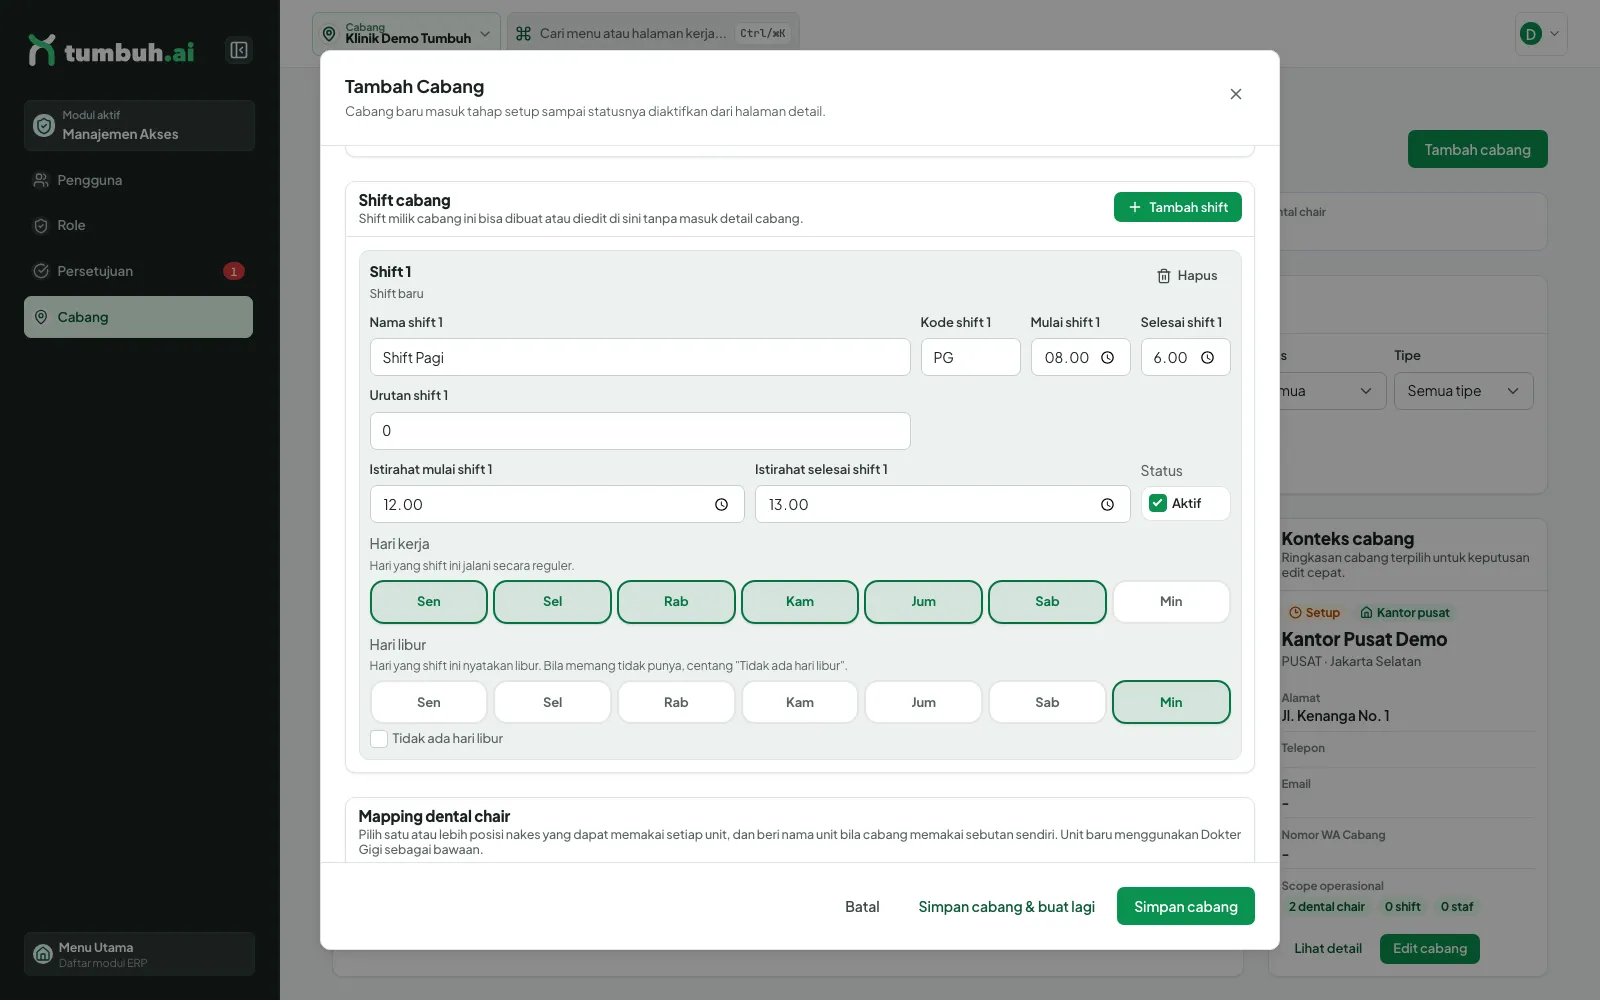Toggle Min in Hari kerja
Viewport: 1600px width, 1000px height.
point(1171,602)
